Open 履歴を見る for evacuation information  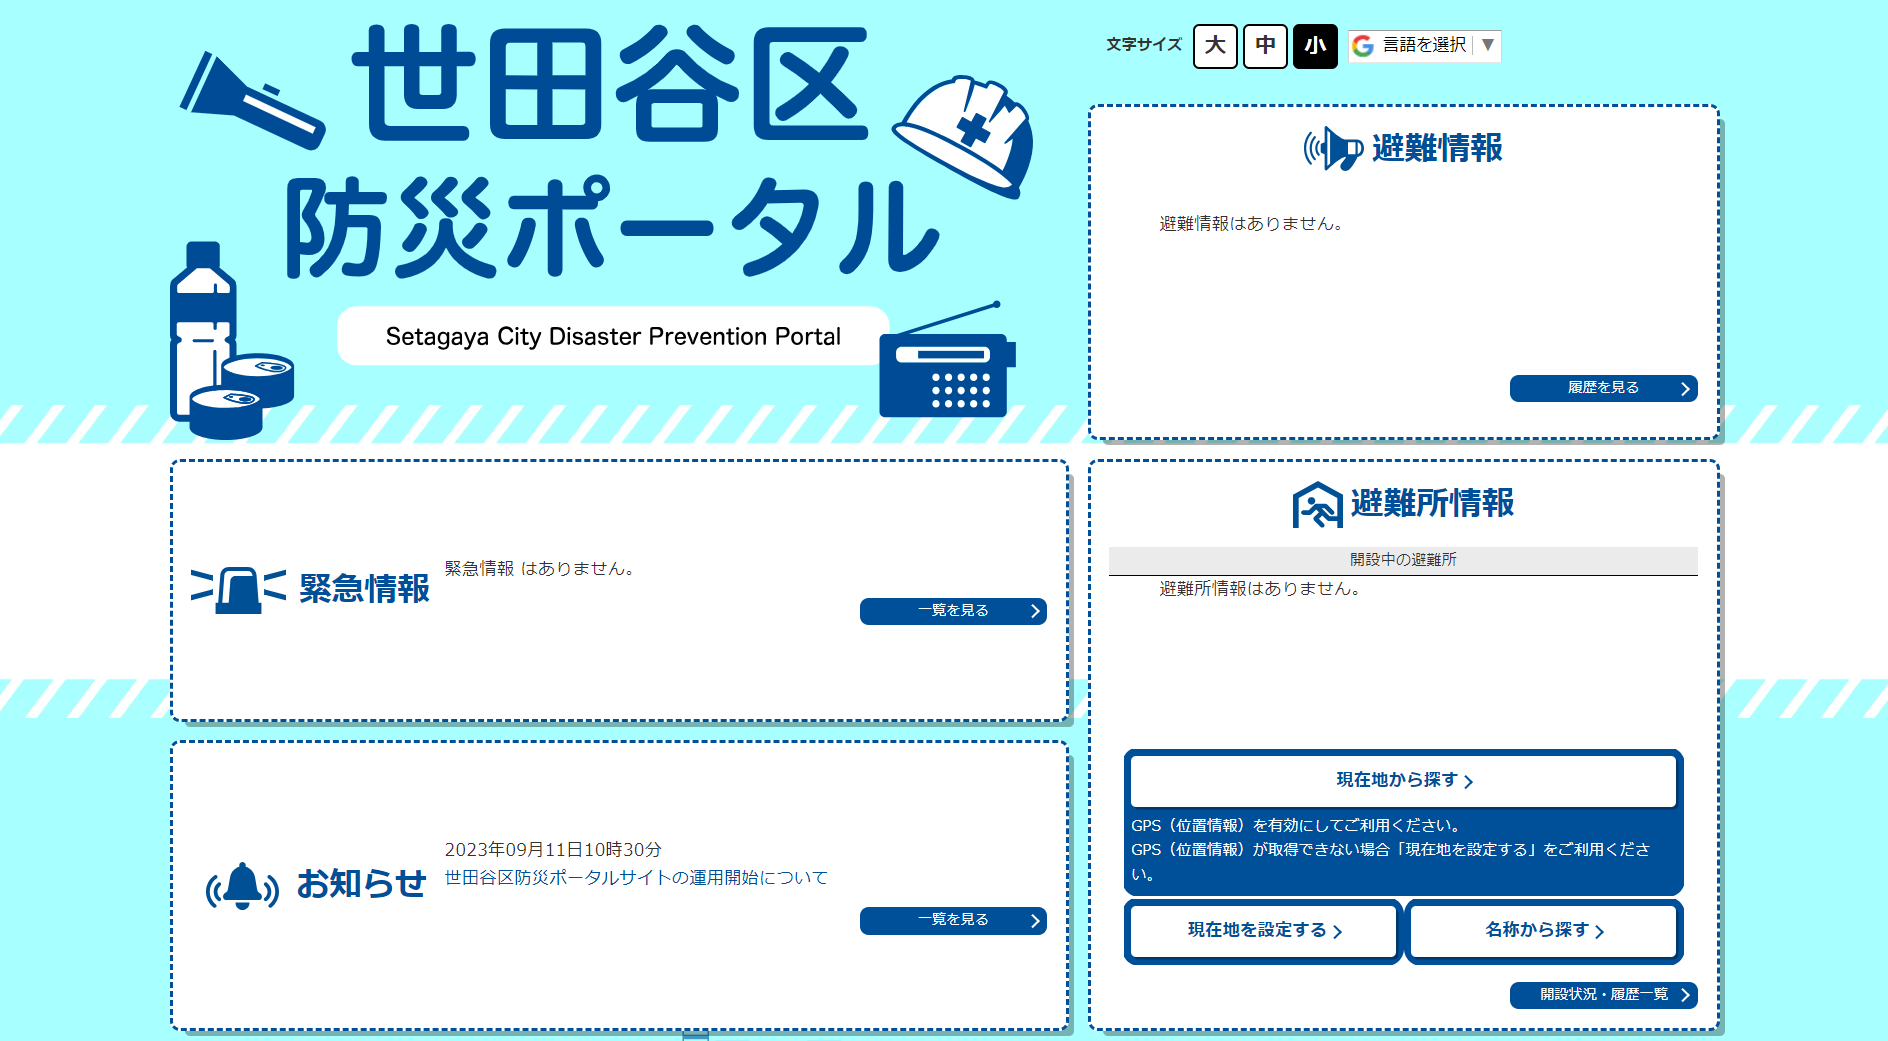click(x=1603, y=388)
